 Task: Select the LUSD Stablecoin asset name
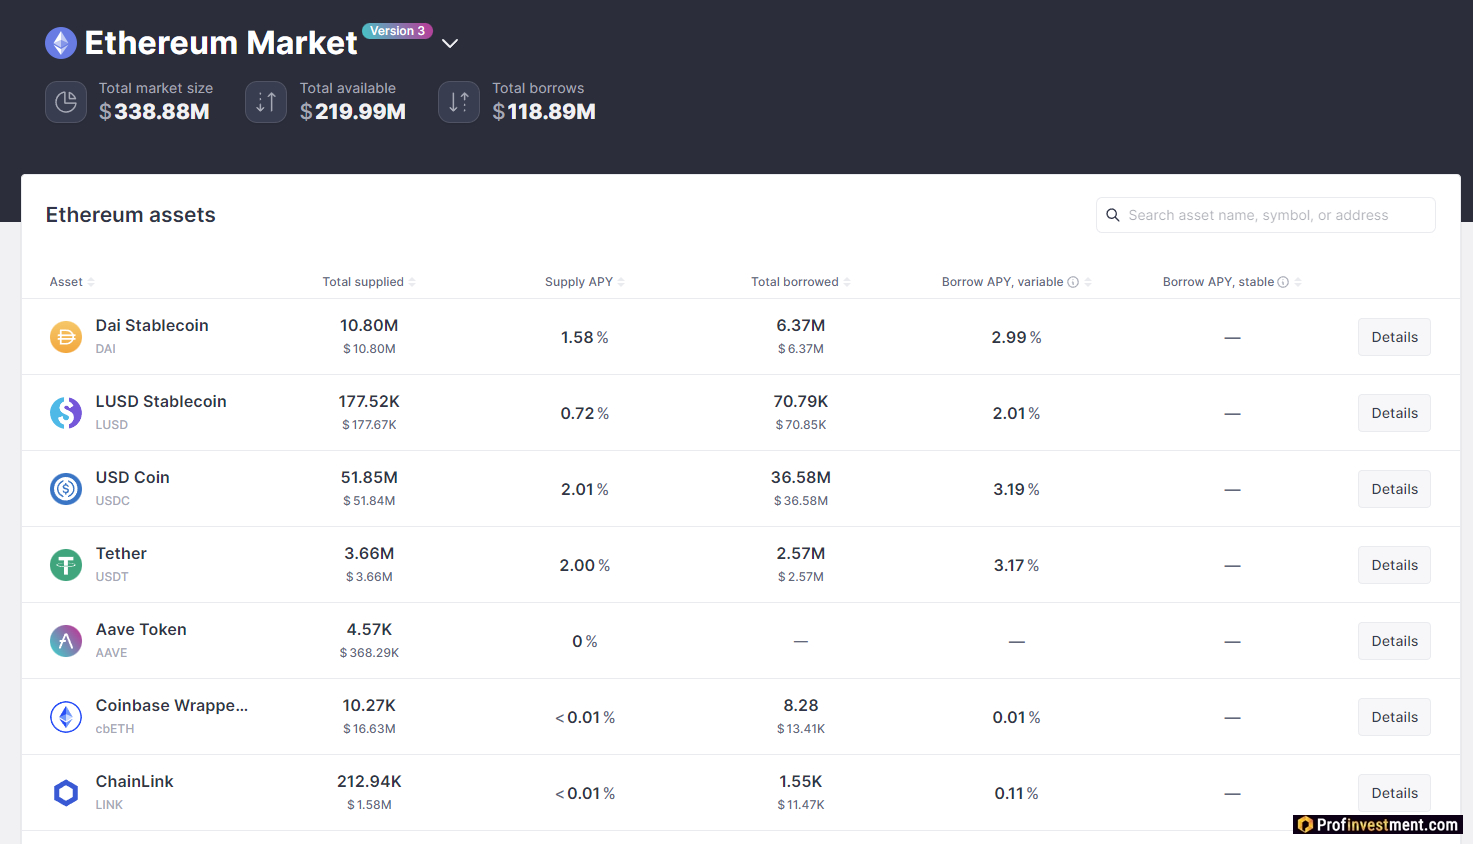(x=161, y=401)
